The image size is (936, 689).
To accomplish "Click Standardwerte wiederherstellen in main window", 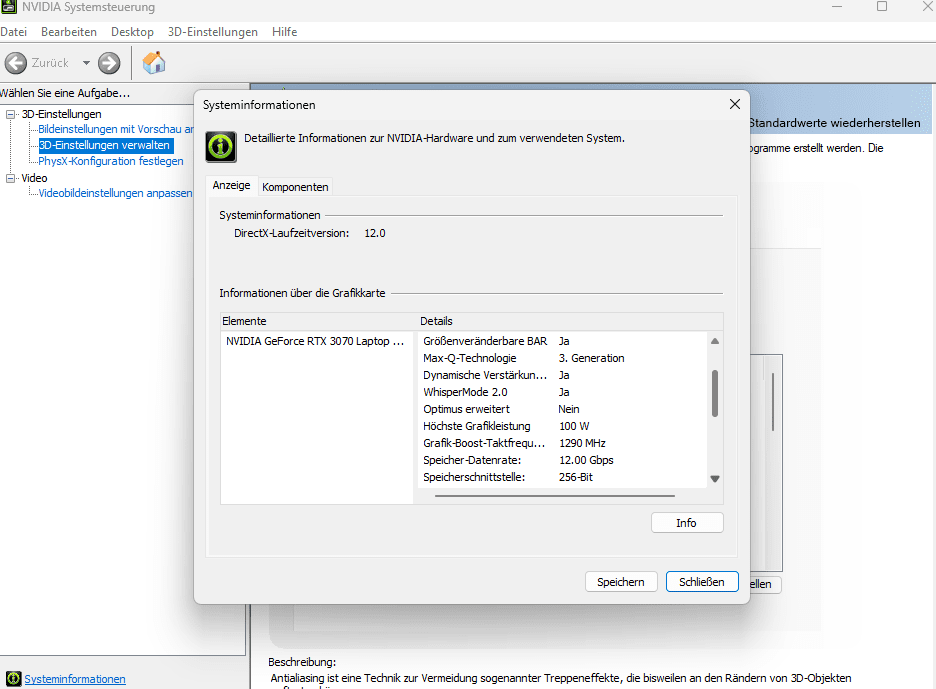I will pyautogui.click(x=834, y=123).
